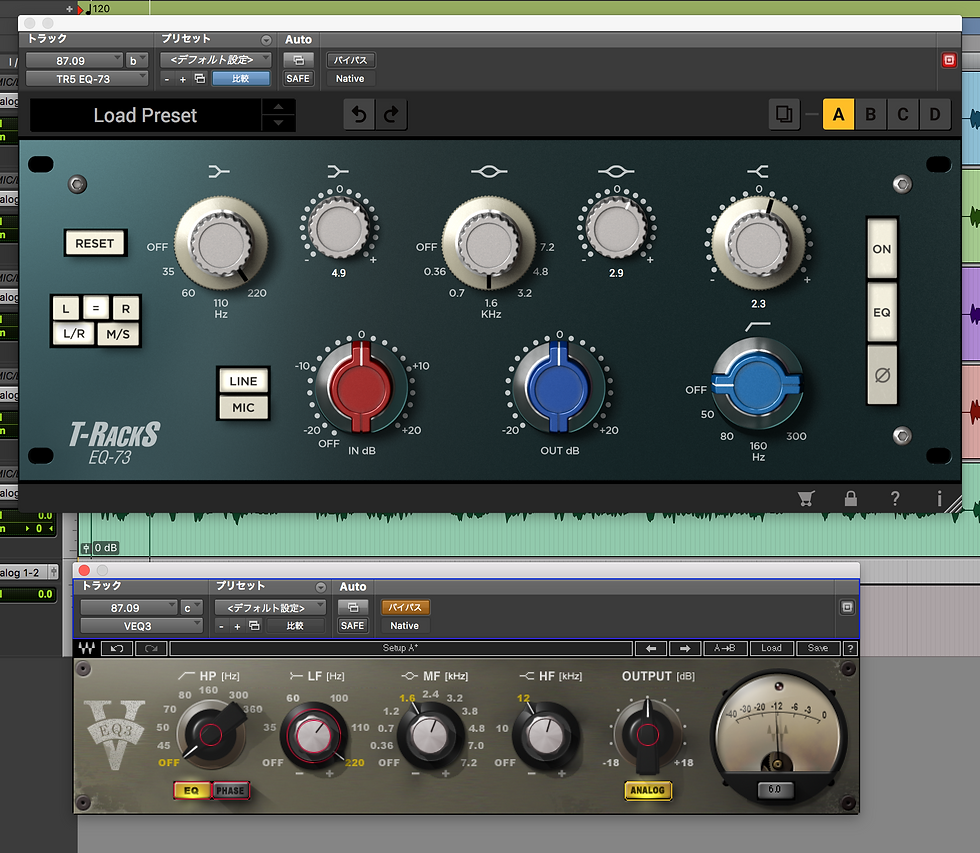Open the Auto automation window in EQ-73 header

298,60
